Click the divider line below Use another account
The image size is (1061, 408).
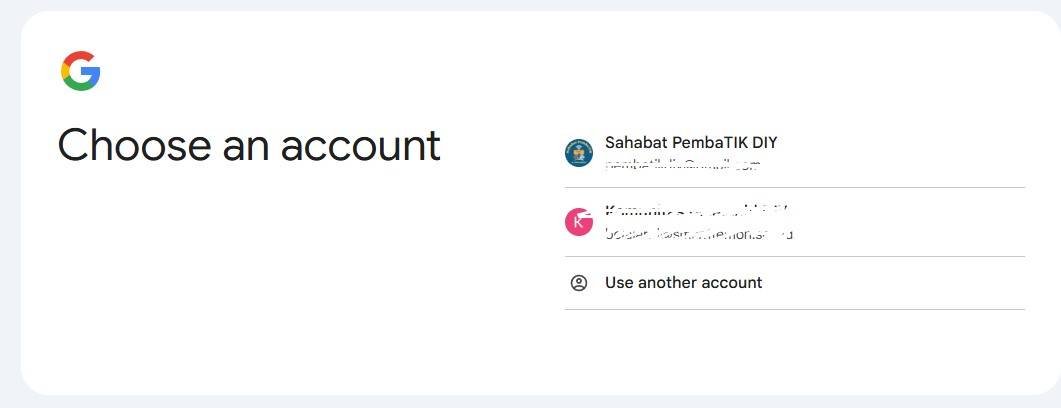click(794, 309)
